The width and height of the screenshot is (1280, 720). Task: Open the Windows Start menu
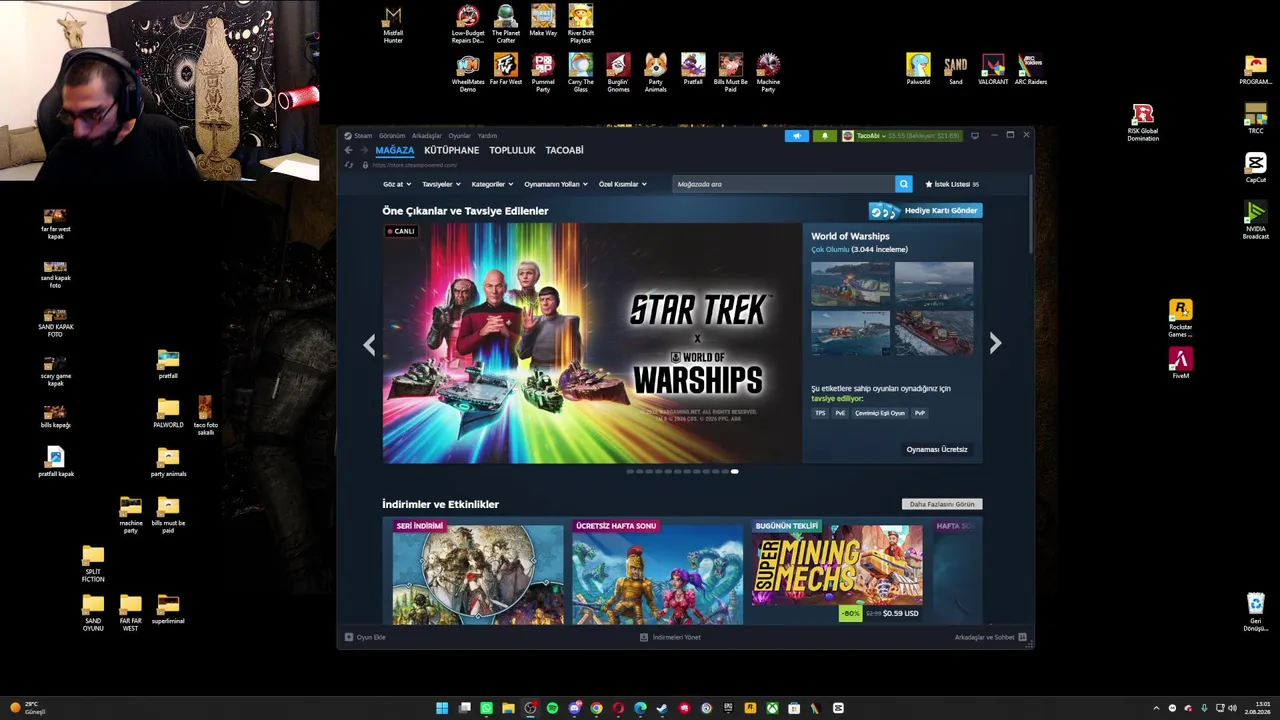tap(442, 708)
